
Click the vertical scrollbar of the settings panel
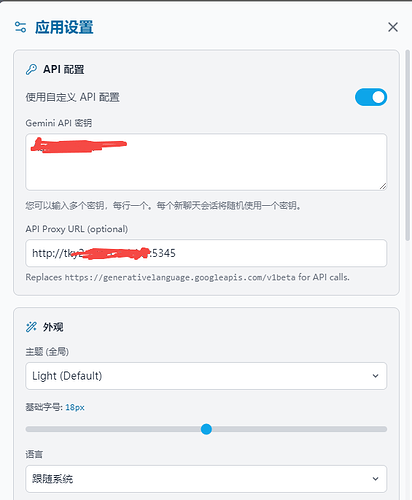(408, 145)
